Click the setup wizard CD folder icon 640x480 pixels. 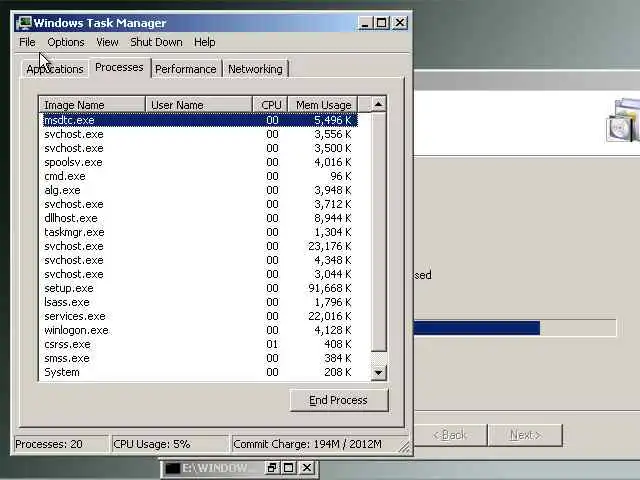pos(623,121)
